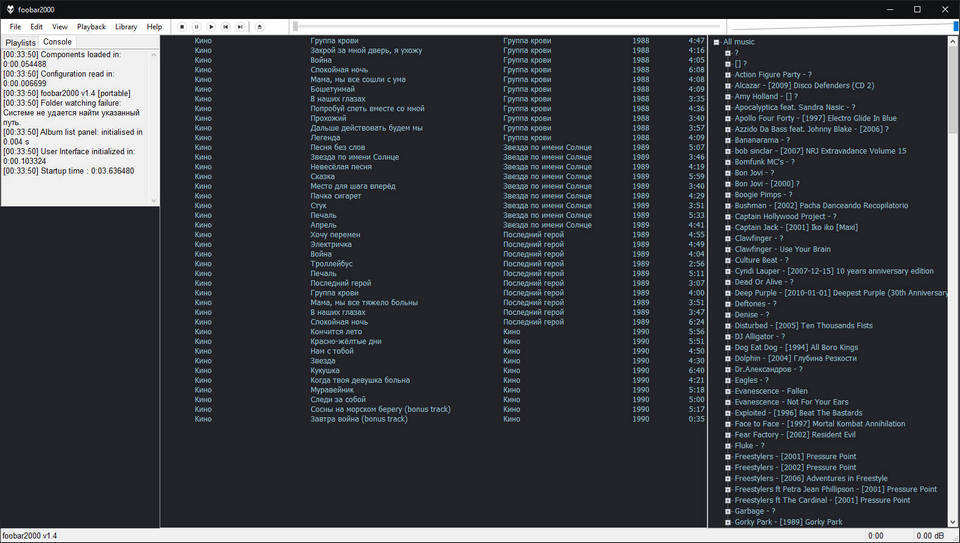960x543 pixels.
Task: Switch to the Playlists tab
Action: (20, 43)
